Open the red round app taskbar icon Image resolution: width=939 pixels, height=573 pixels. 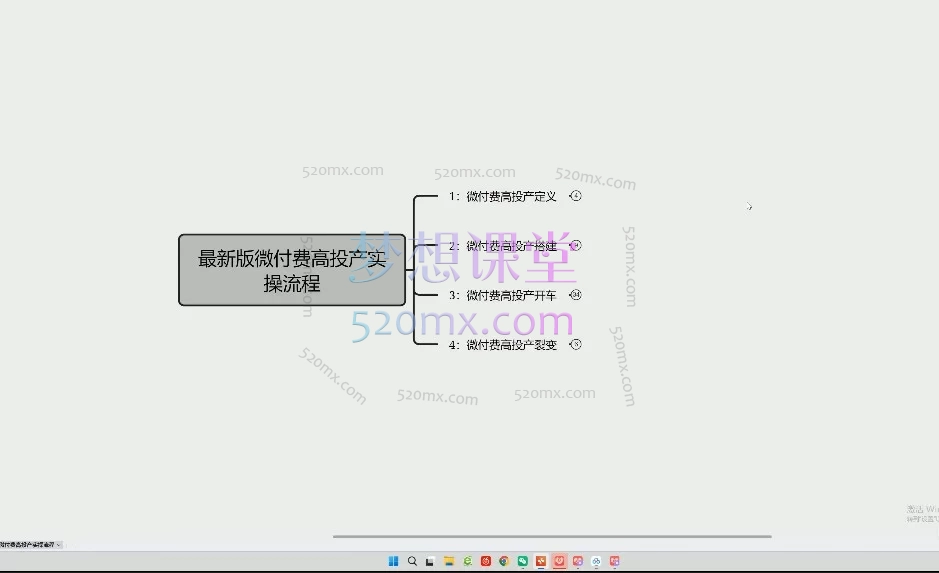[x=486, y=561]
